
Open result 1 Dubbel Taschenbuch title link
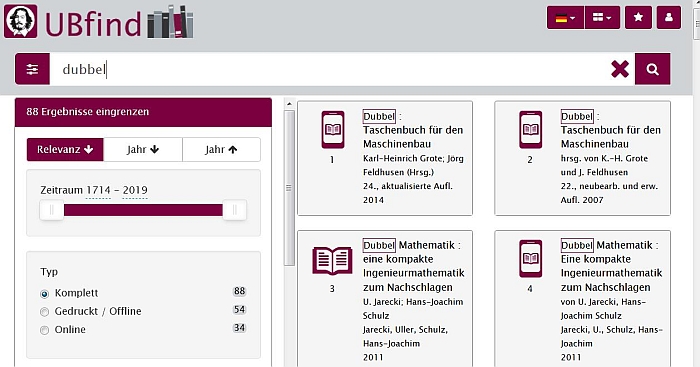pos(413,130)
